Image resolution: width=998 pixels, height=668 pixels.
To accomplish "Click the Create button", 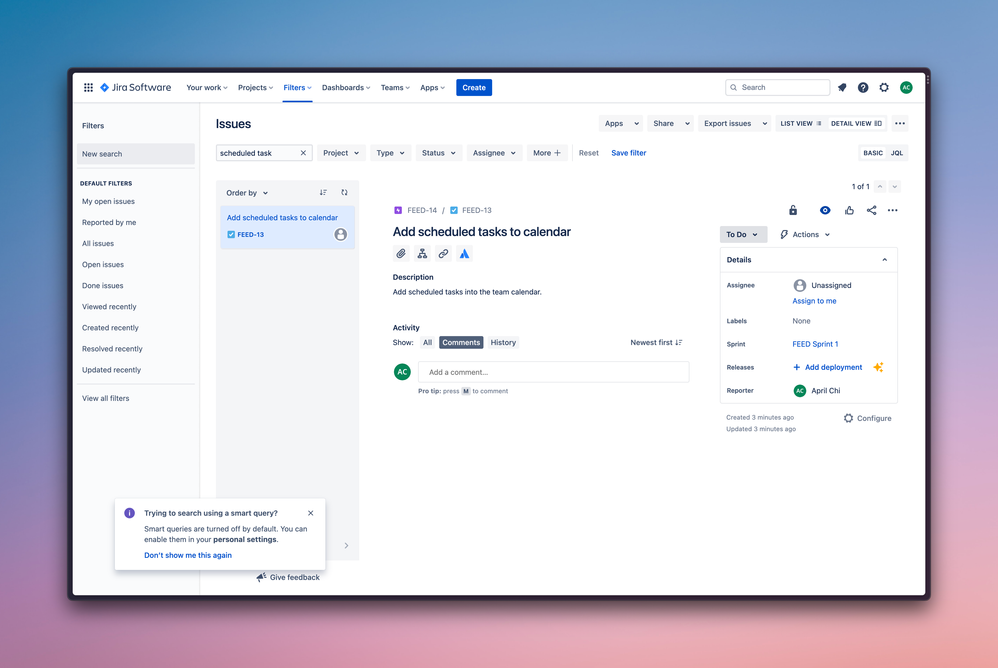I will 474,88.
